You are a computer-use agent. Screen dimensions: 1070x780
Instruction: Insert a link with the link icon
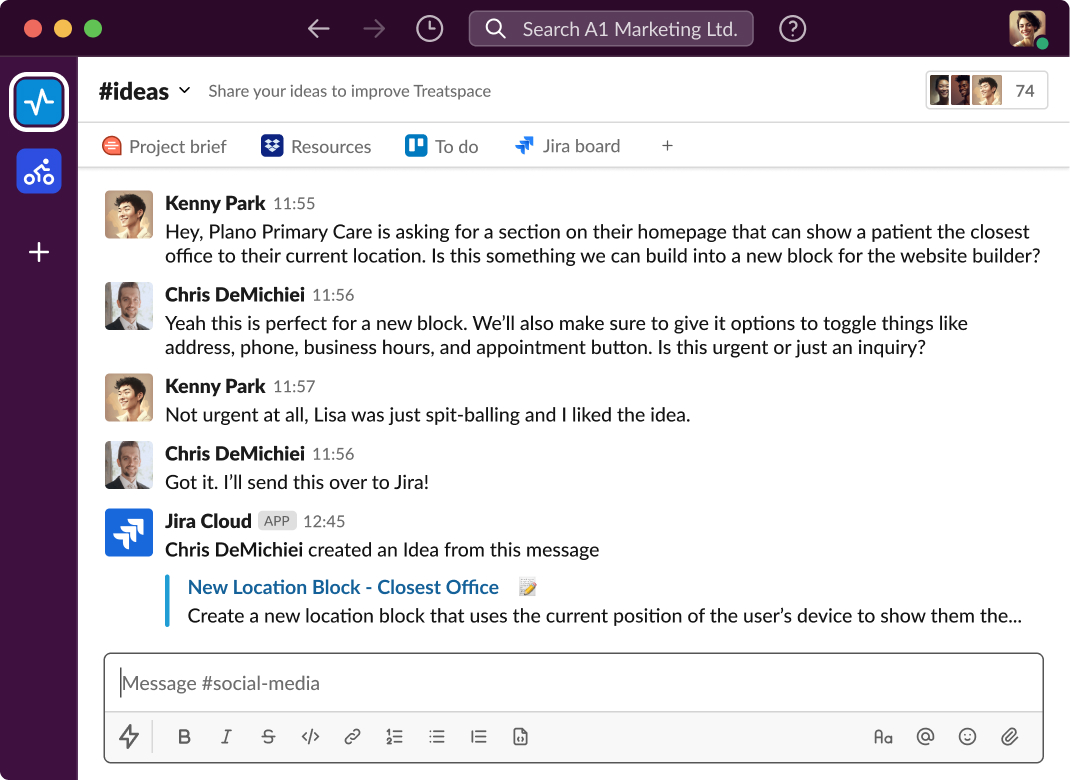352,736
